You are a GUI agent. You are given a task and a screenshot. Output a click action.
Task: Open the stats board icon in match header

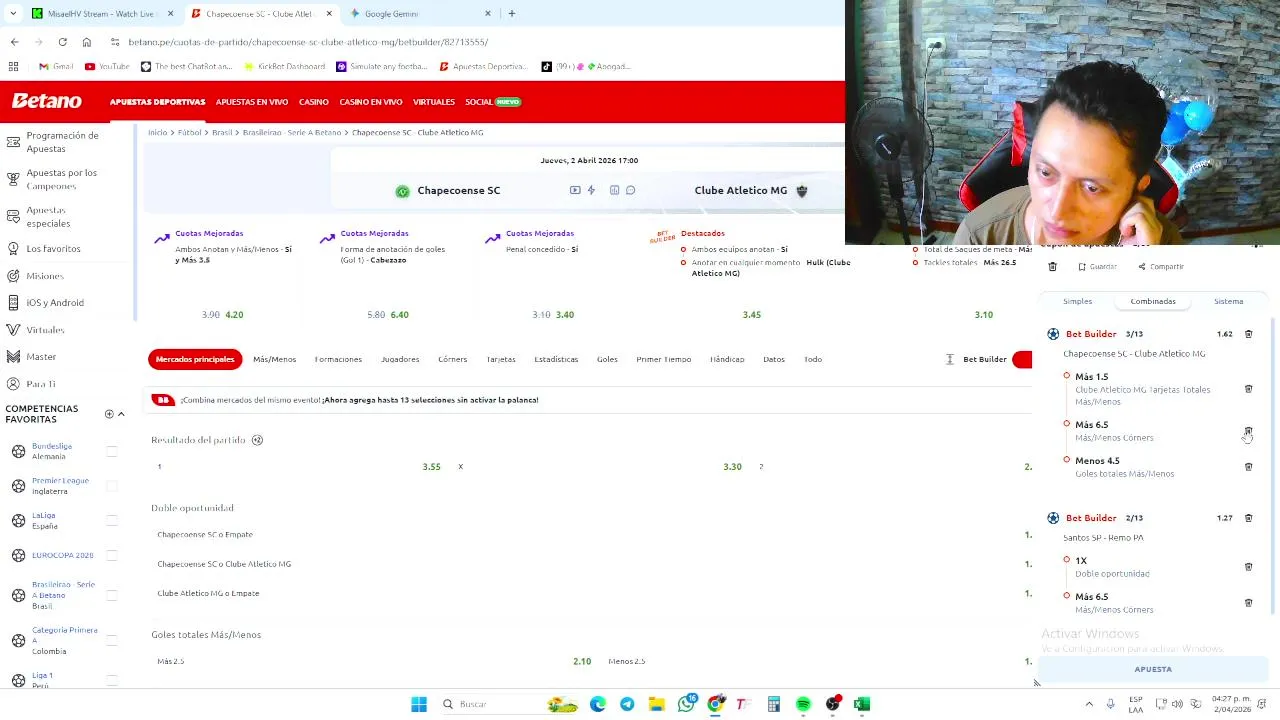[615, 190]
